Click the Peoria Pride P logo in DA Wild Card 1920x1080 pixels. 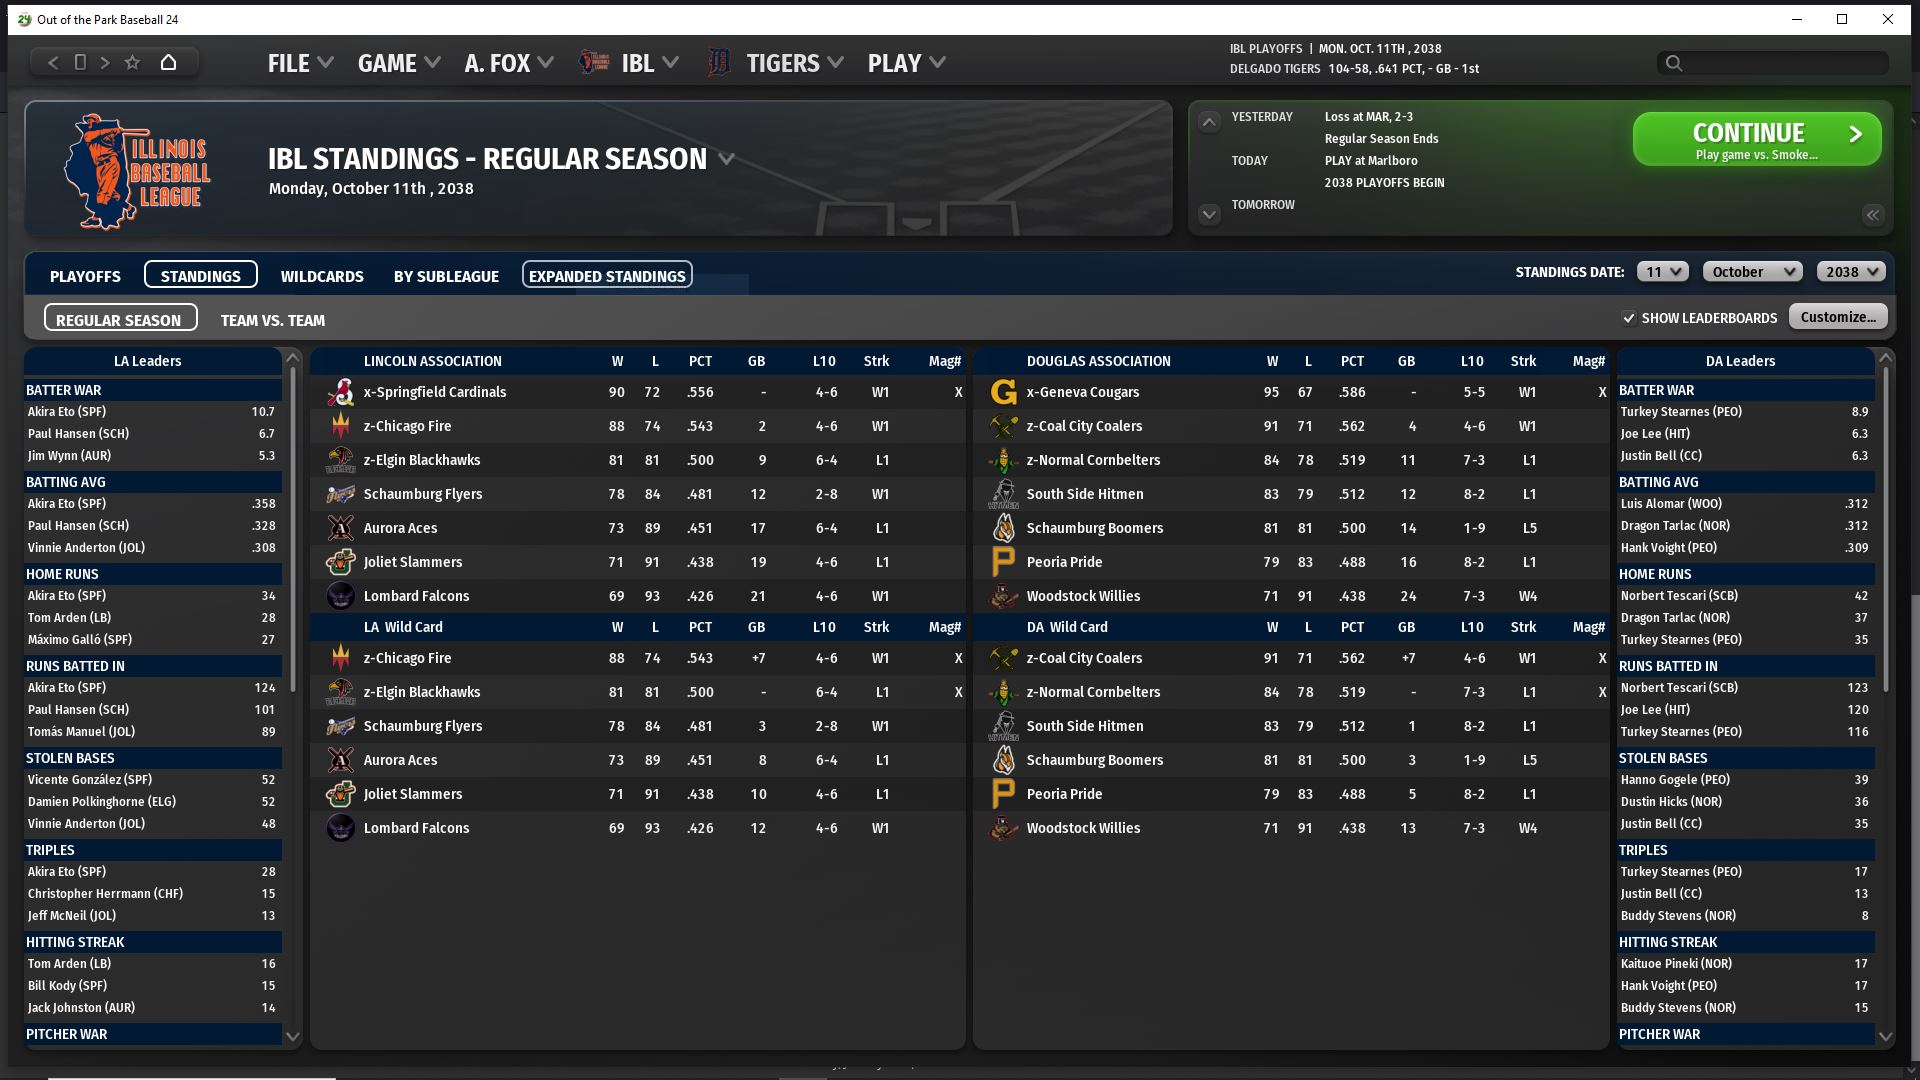1003,794
